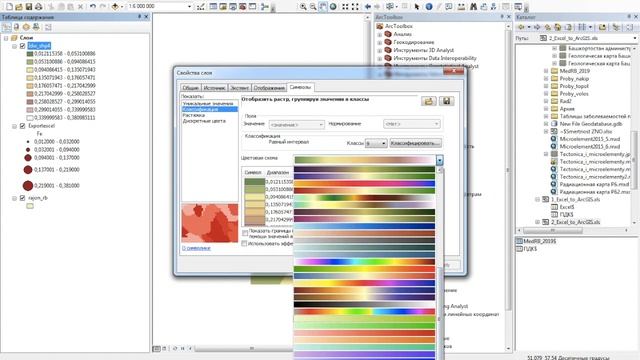Toggle visibility of the idw_shp4 layer
This screenshot has width=640, height=360.
tap(22, 46)
